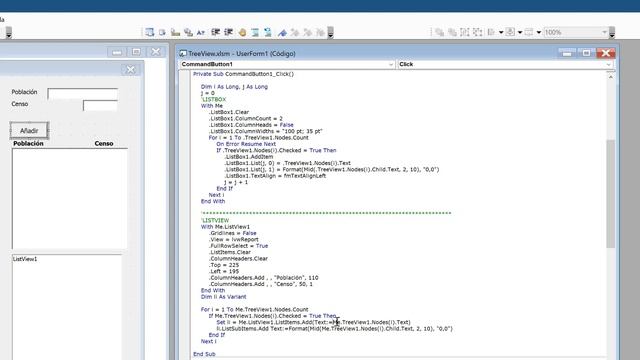Click the code window scroll up arrow

(611, 77)
